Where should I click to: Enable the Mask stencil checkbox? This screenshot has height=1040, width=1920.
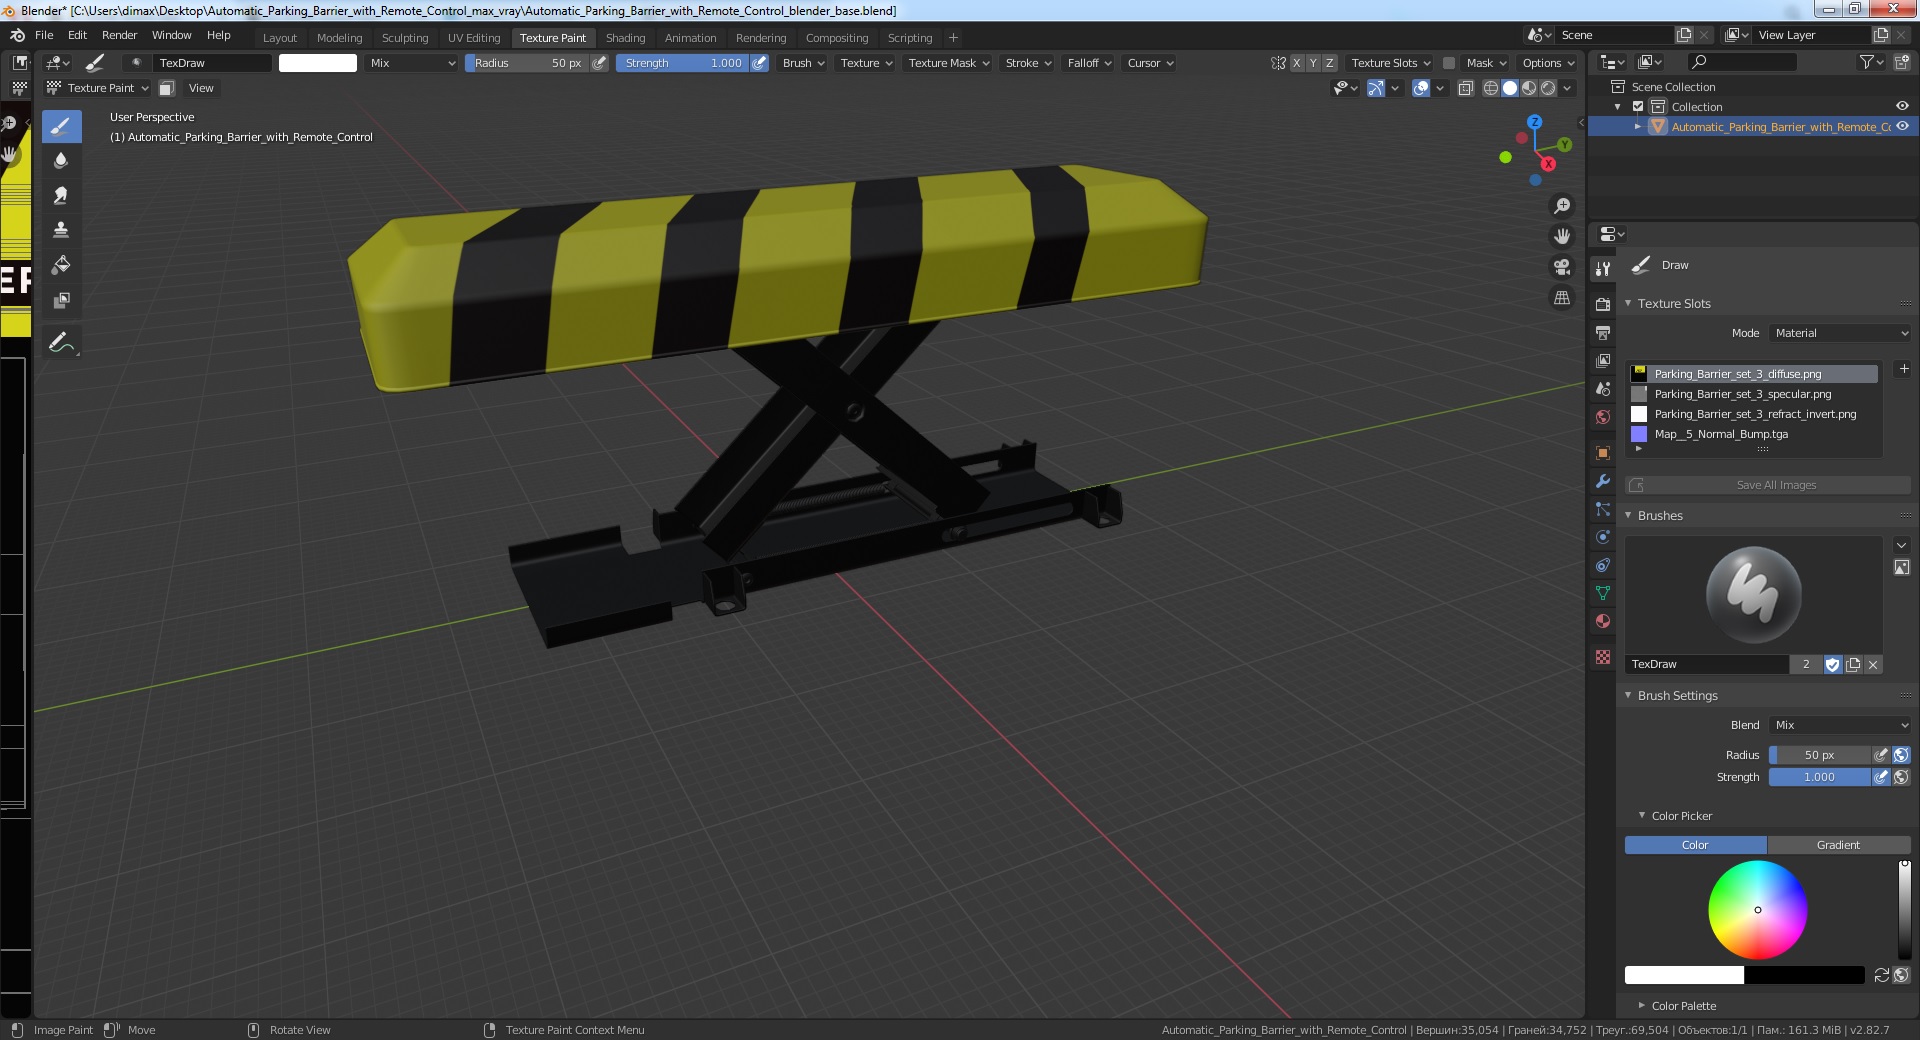pos(1448,63)
